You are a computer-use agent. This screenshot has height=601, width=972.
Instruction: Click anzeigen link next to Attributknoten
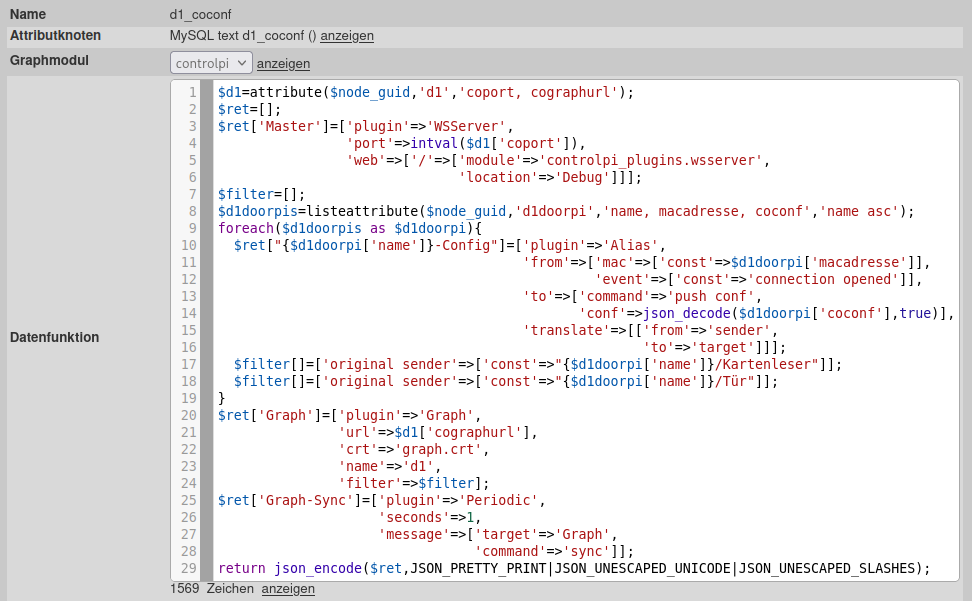click(347, 36)
